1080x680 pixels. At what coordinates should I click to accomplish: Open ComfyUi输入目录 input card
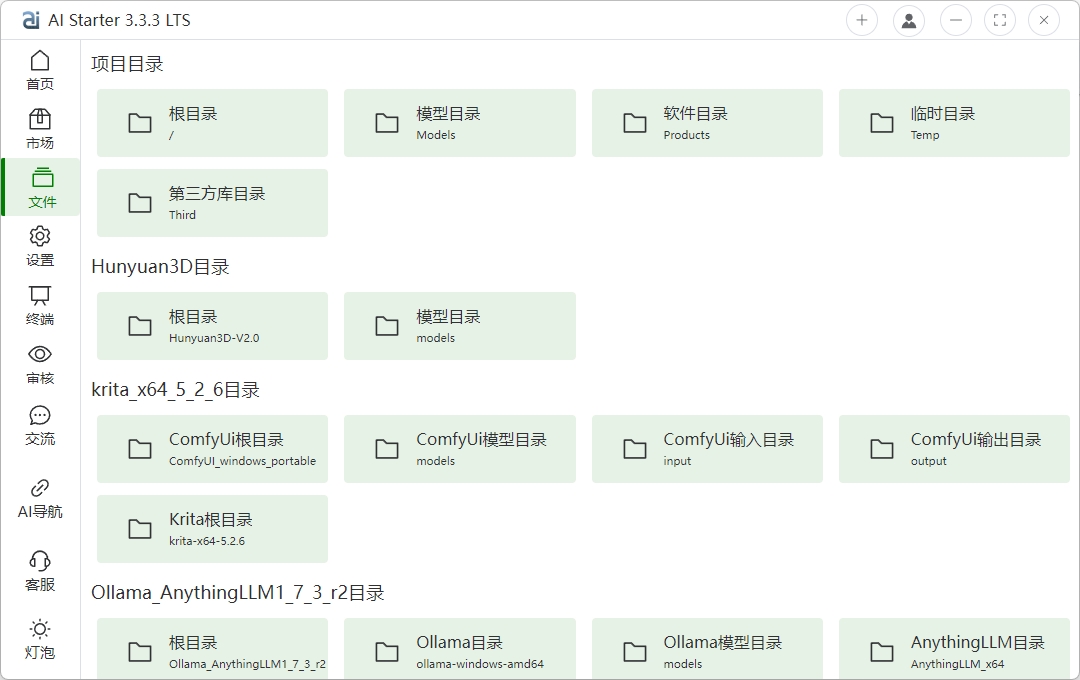point(707,449)
